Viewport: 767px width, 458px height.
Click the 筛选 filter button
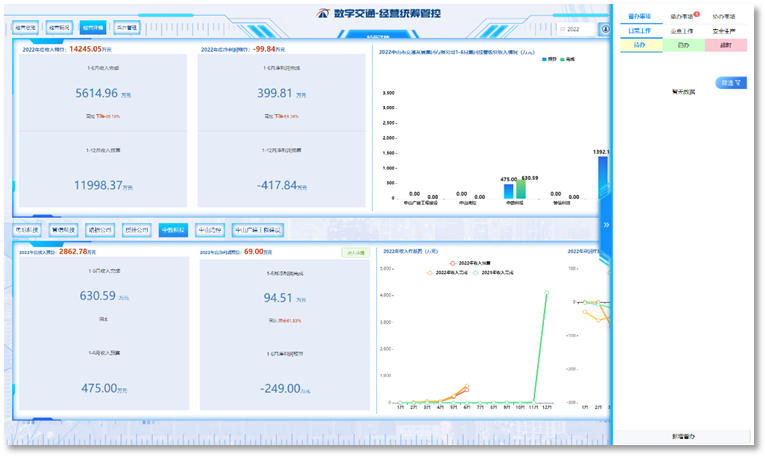click(x=731, y=83)
